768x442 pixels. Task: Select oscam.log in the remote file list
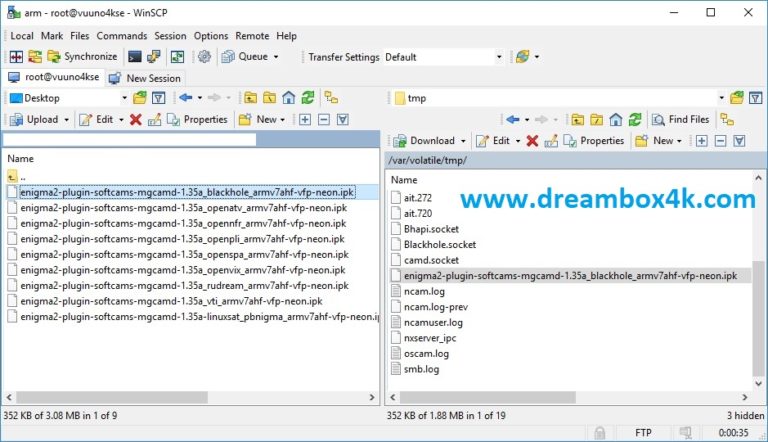[x=426, y=353]
